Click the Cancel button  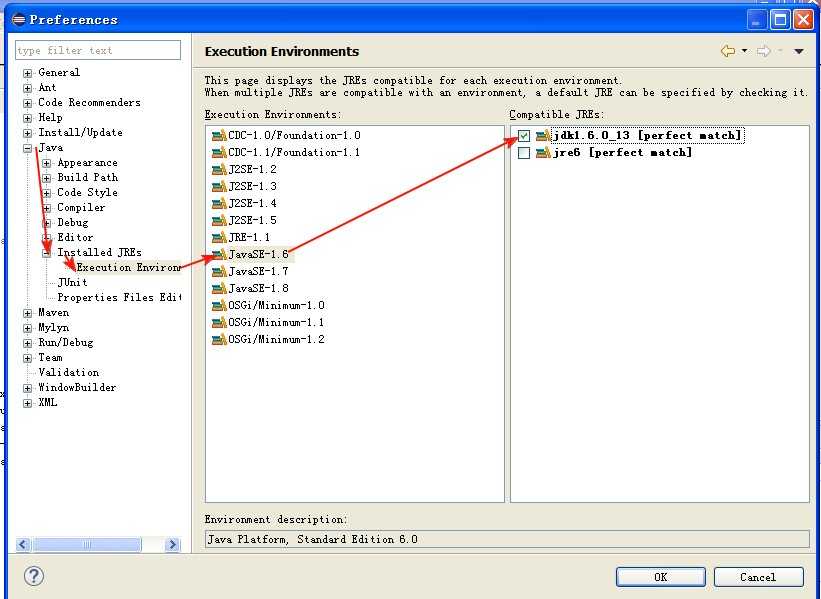758,577
